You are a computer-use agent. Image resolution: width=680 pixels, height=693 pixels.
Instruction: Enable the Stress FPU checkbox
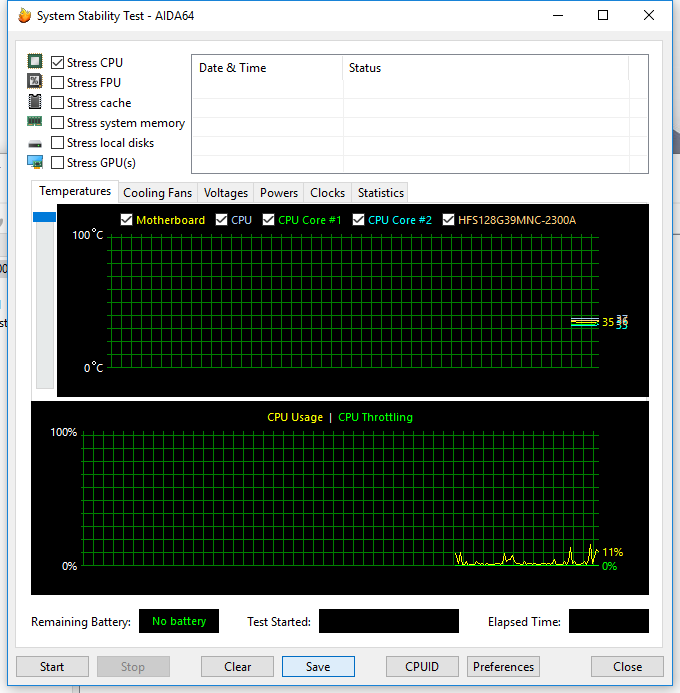click(57, 83)
